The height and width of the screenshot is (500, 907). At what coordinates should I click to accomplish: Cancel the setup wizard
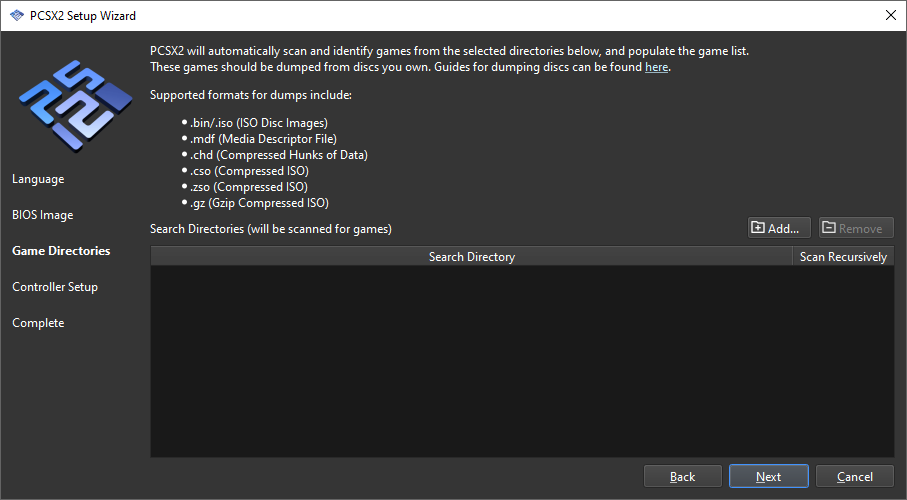pos(854,477)
